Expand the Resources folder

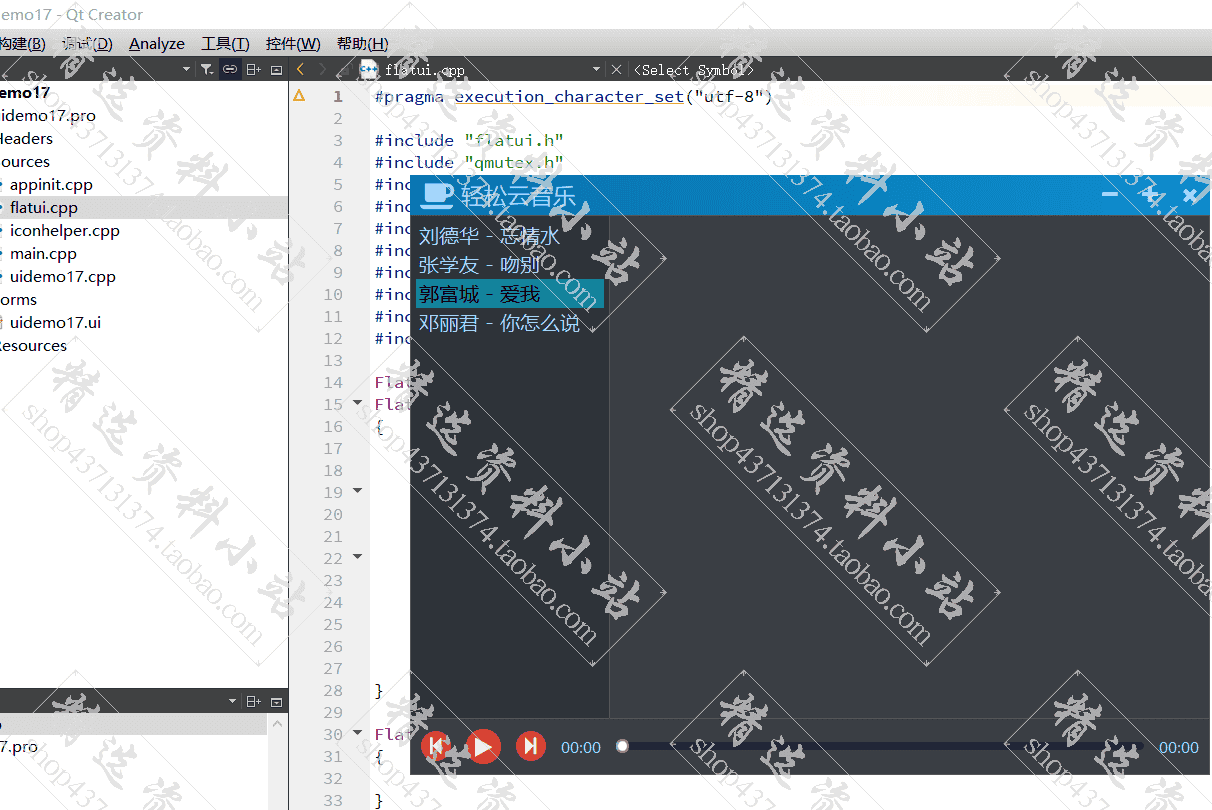point(33,345)
